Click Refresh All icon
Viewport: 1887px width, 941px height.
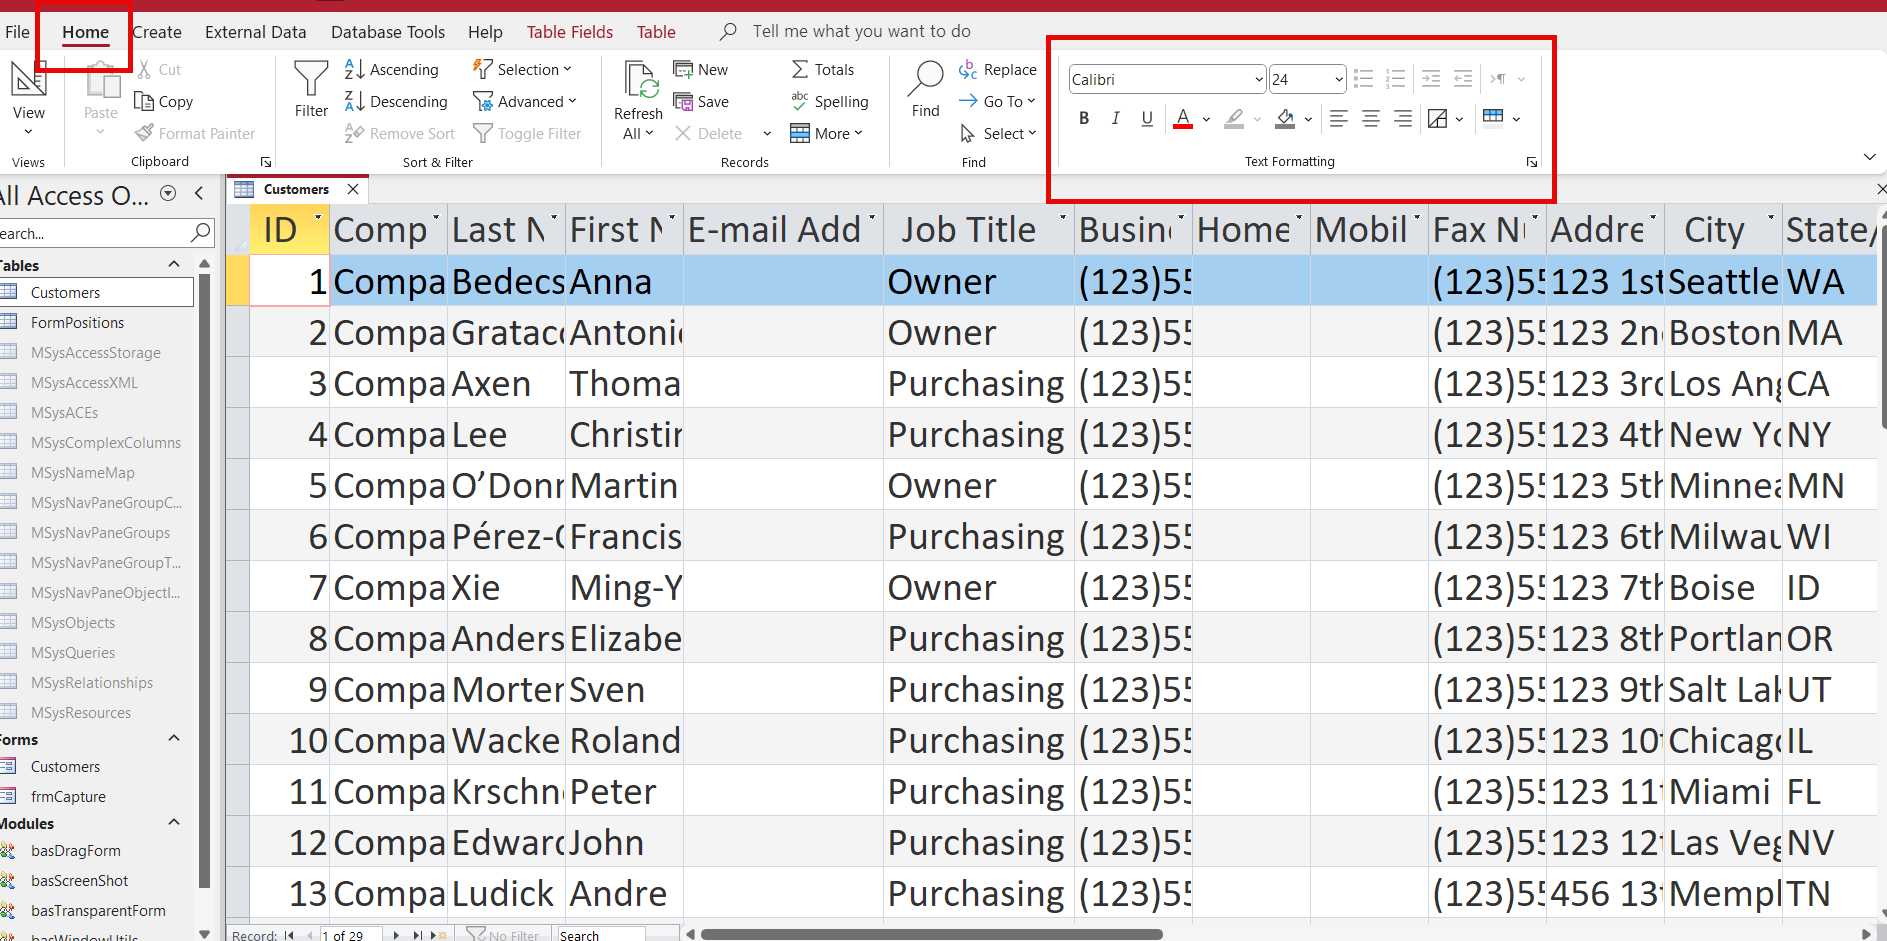point(639,82)
